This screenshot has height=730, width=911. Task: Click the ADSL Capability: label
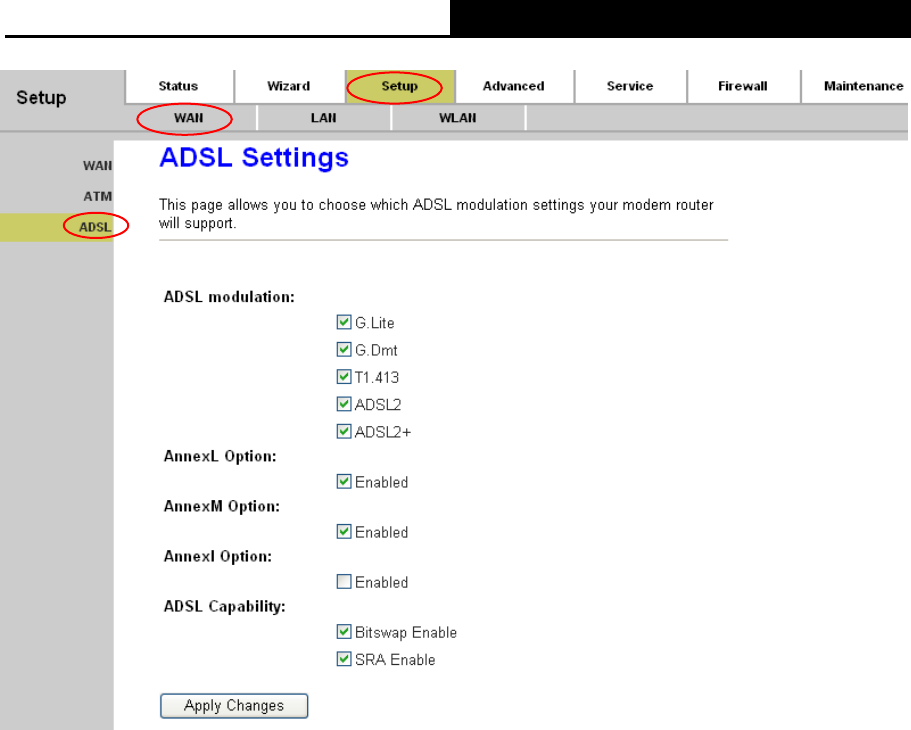(x=224, y=607)
